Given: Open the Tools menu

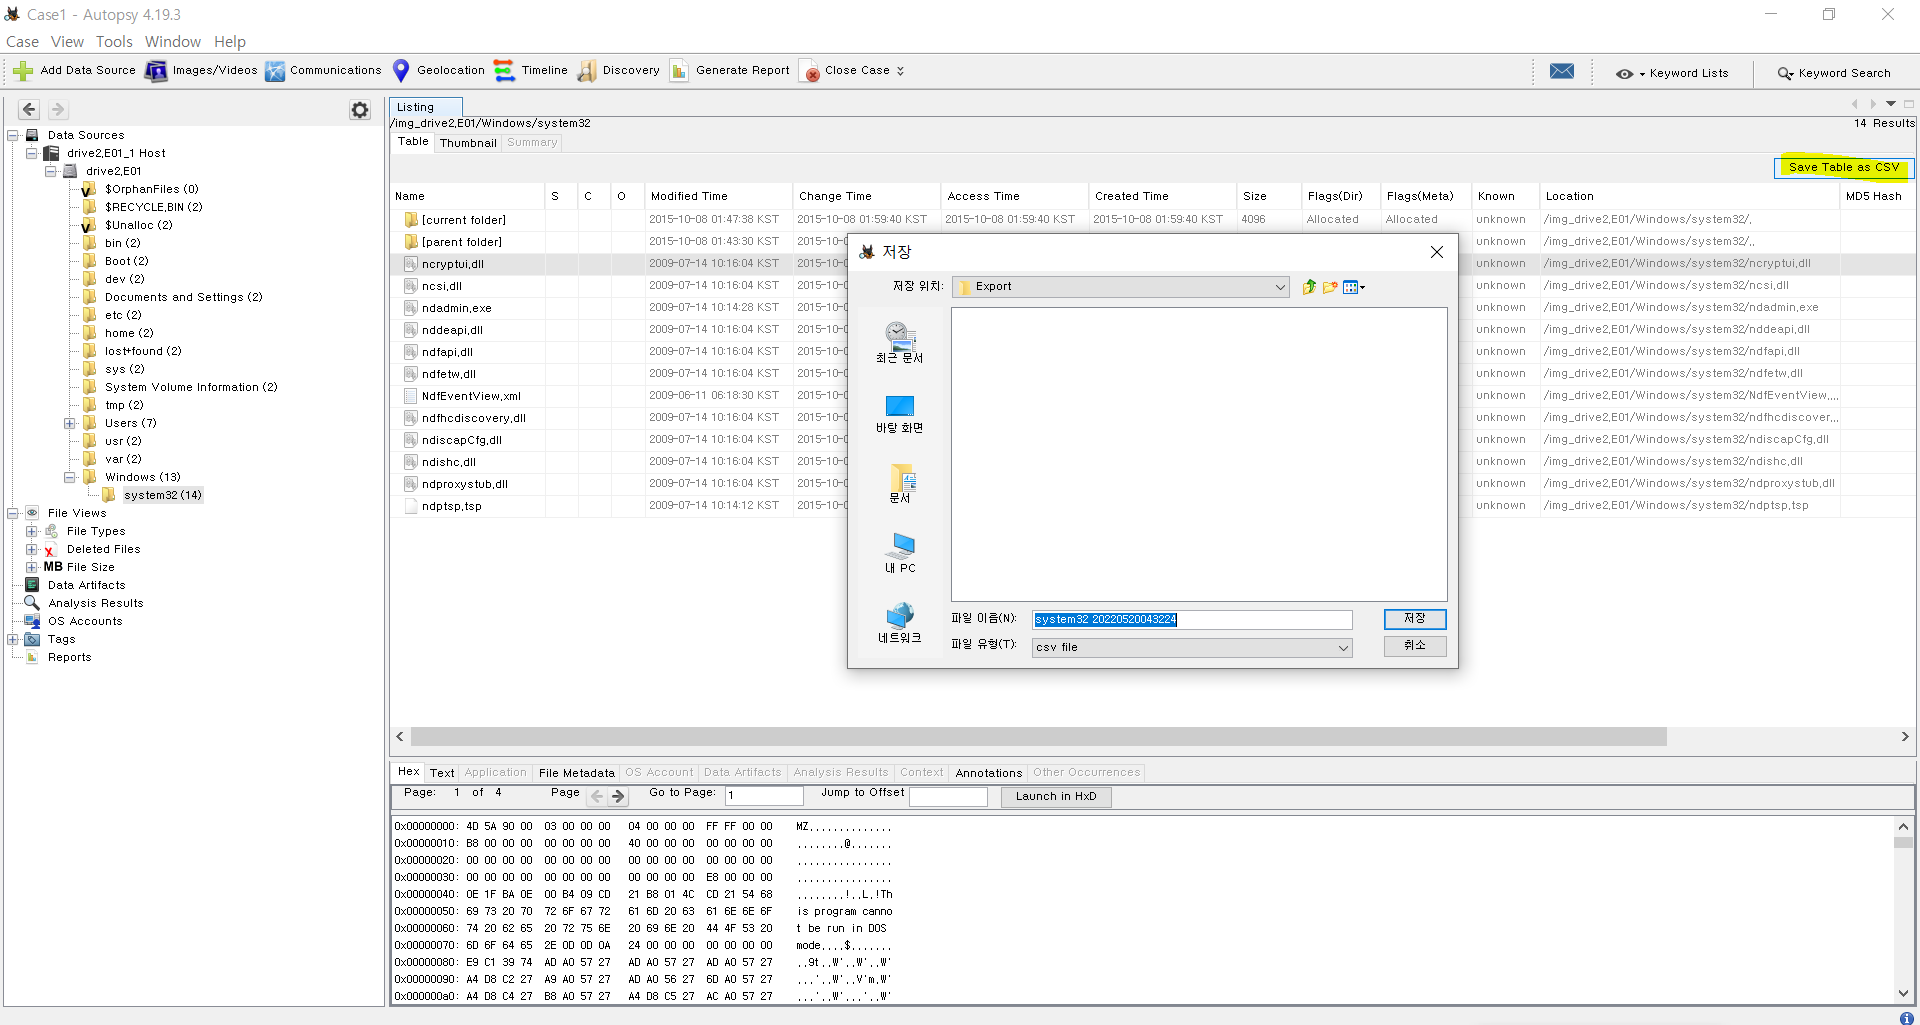Looking at the screenshot, I should (114, 42).
